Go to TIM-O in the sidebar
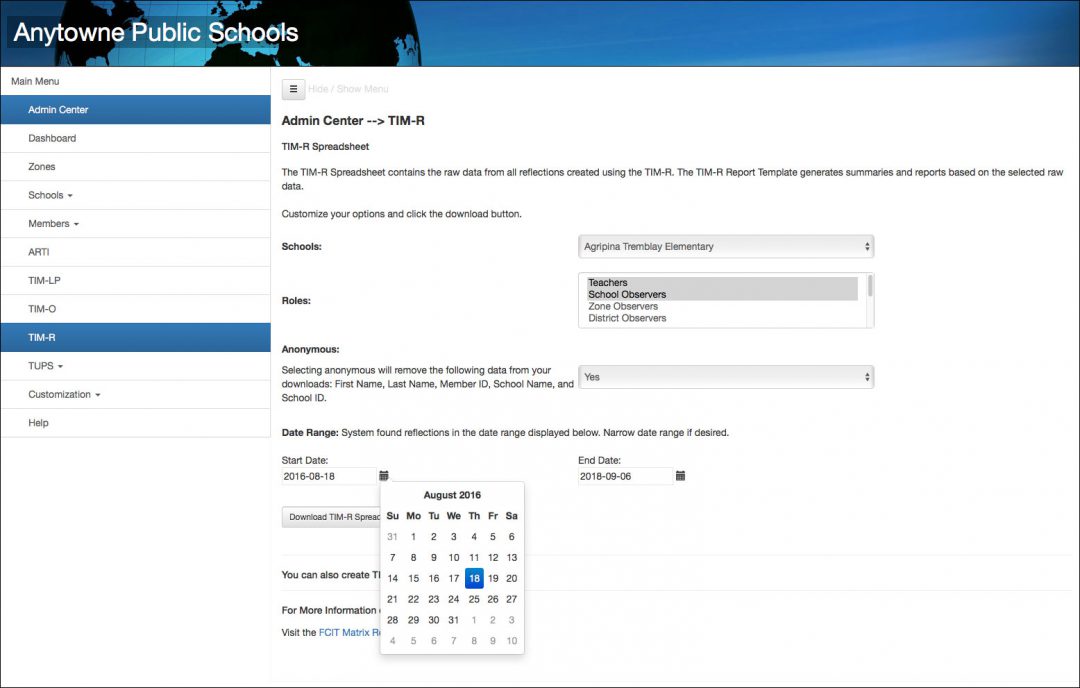Image resolution: width=1080 pixels, height=688 pixels. [42, 309]
